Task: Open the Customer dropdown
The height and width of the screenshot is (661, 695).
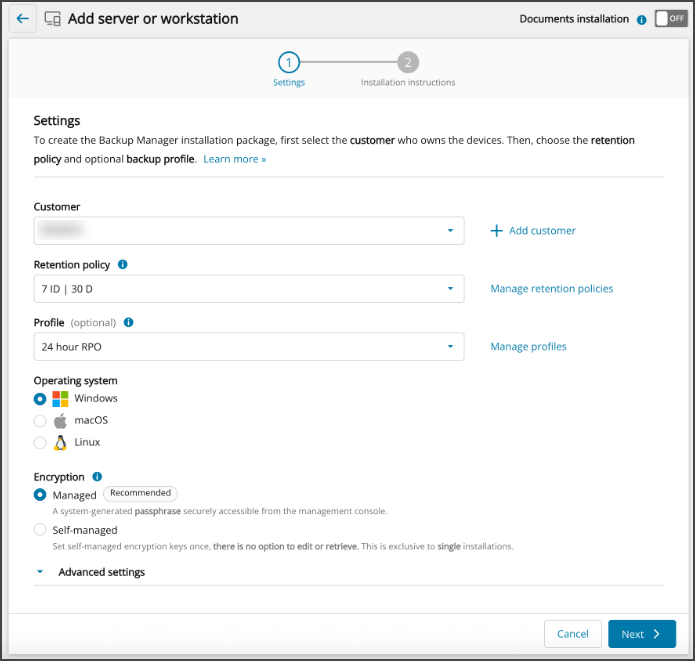Action: click(248, 231)
